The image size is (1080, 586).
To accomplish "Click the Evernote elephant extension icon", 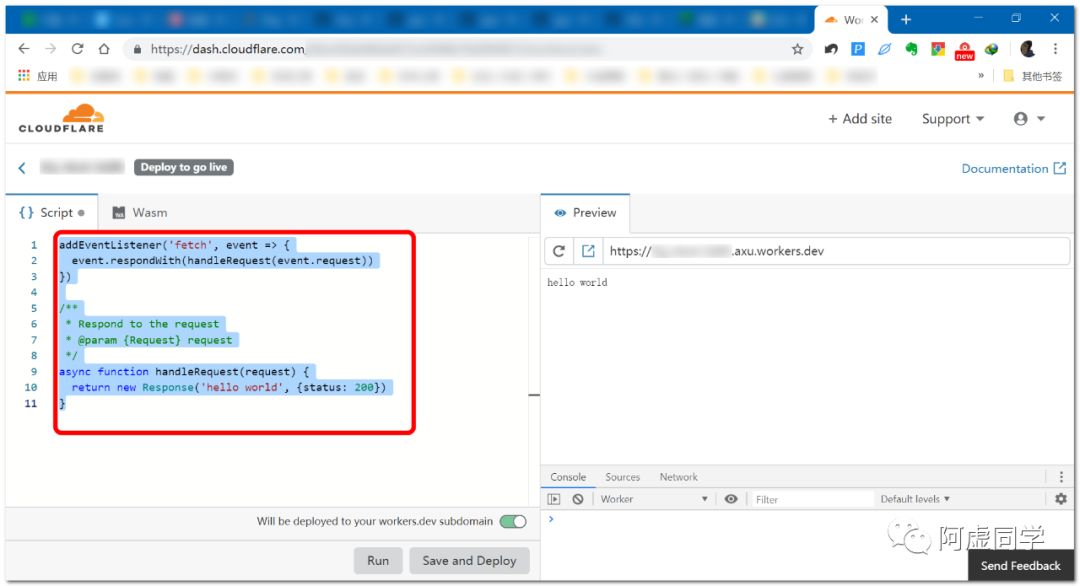I will [x=911, y=49].
